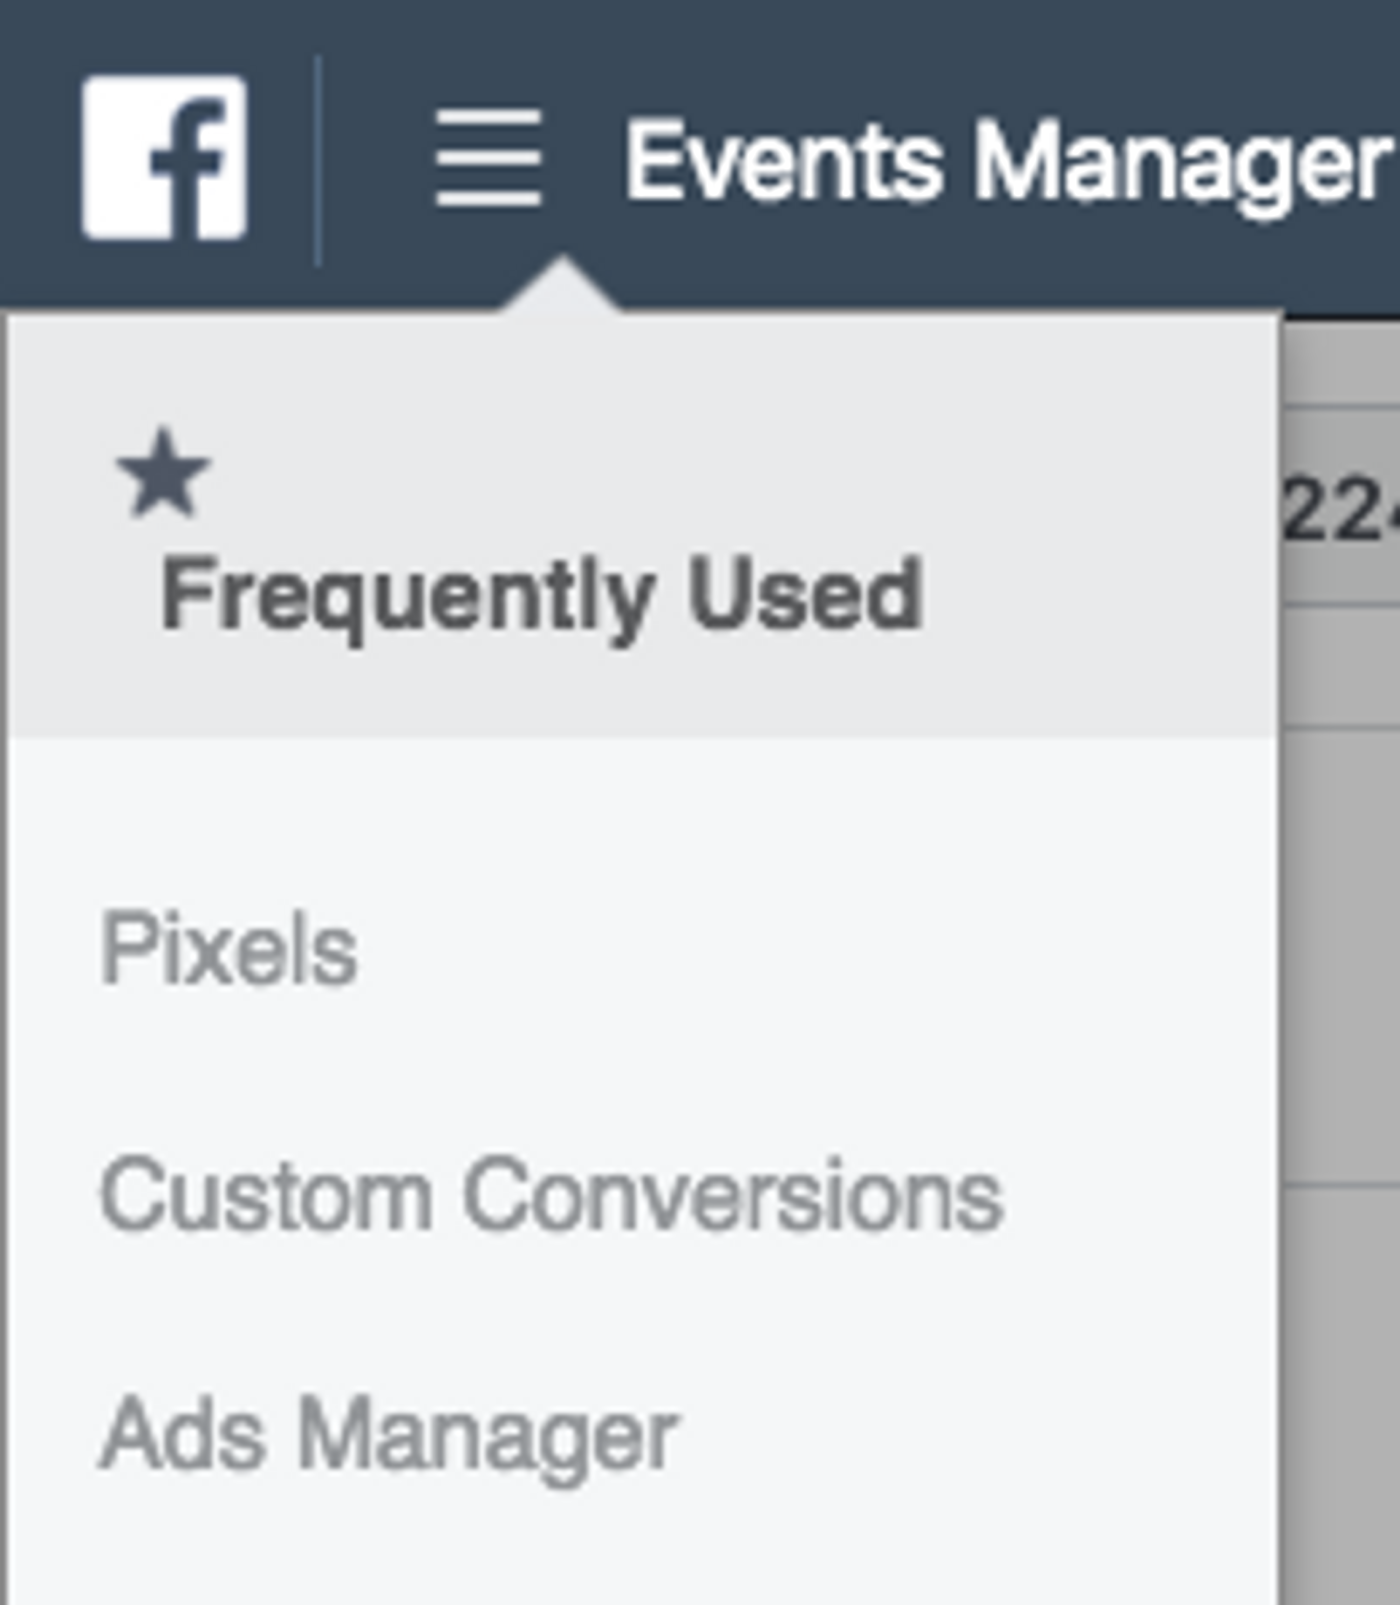Image resolution: width=1400 pixels, height=1605 pixels.
Task: Click blank gray area right of Frequently Used
Action: tap(1100, 594)
